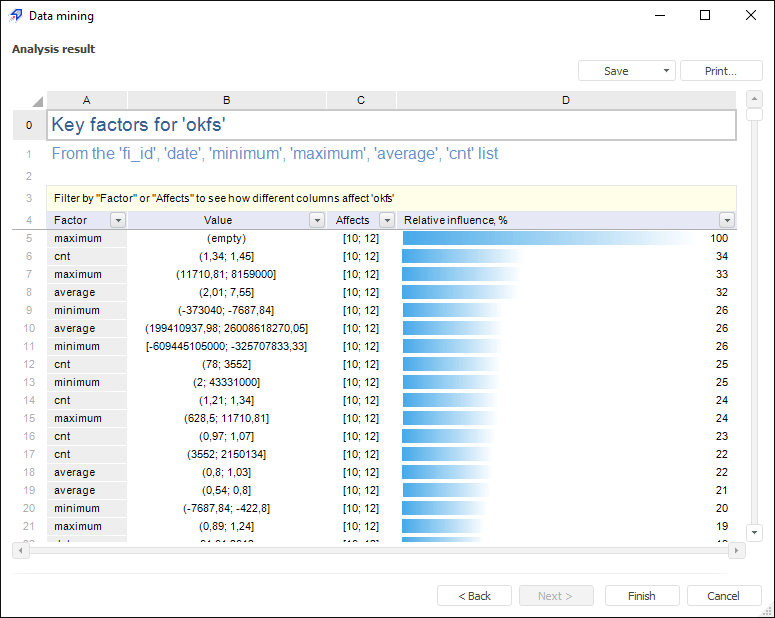Click the vertical scrollbar down arrow
775x618 pixels.
point(755,533)
